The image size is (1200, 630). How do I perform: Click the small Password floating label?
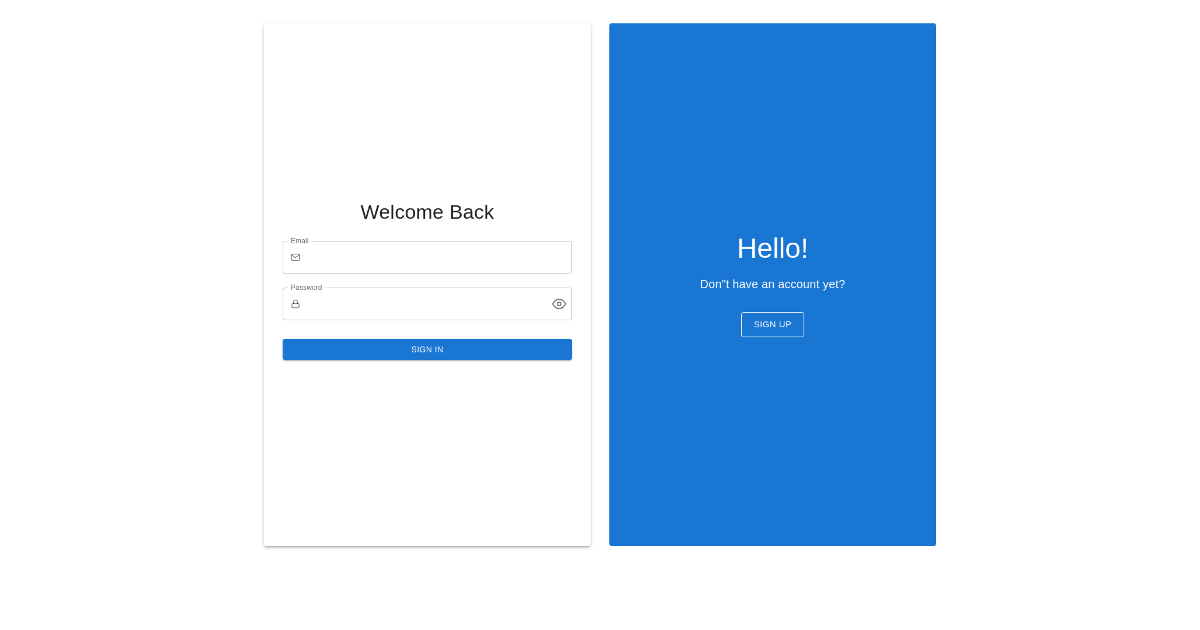(x=306, y=287)
